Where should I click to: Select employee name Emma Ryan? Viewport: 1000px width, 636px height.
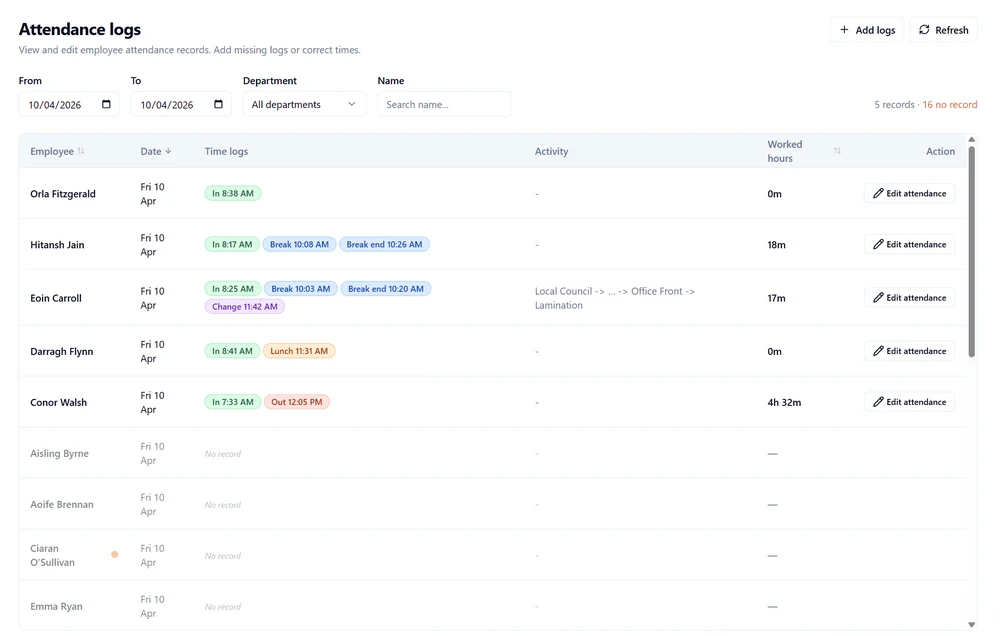pyautogui.click(x=56, y=607)
